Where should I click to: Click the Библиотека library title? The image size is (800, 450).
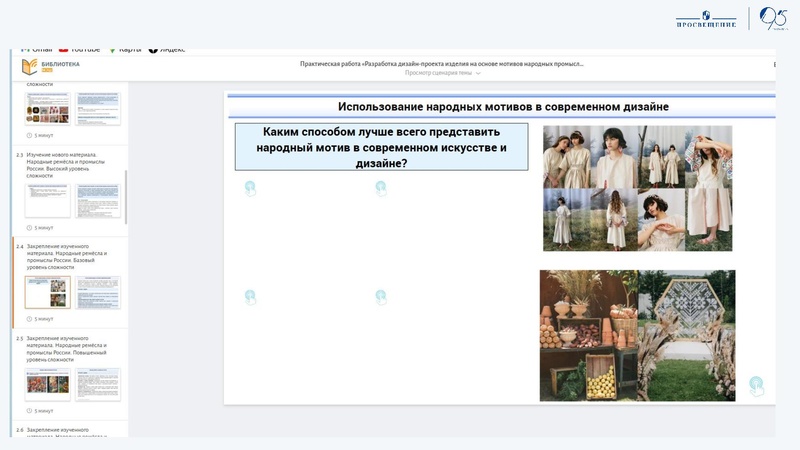click(60, 64)
